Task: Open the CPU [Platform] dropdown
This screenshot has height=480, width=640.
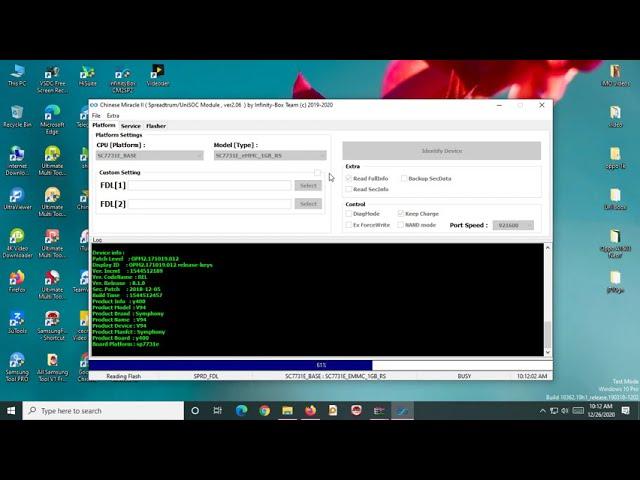Action: point(149,156)
